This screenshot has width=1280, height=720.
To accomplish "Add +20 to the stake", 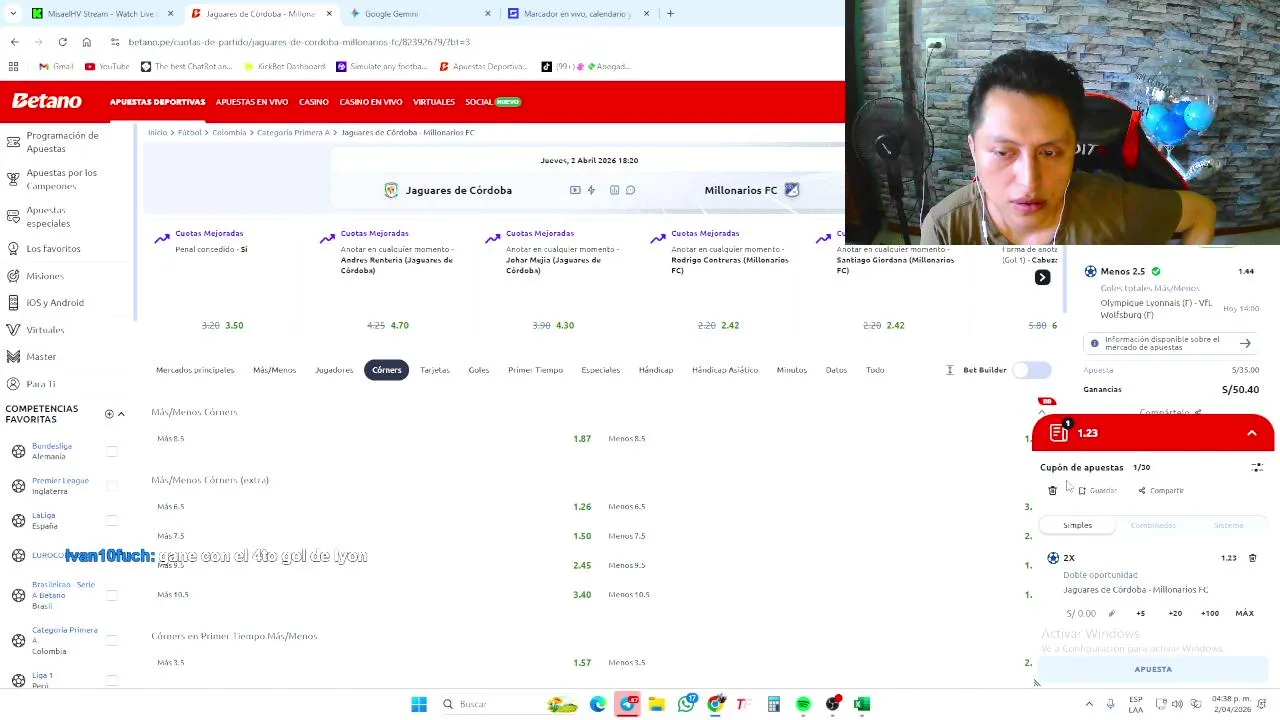I will [x=1175, y=613].
